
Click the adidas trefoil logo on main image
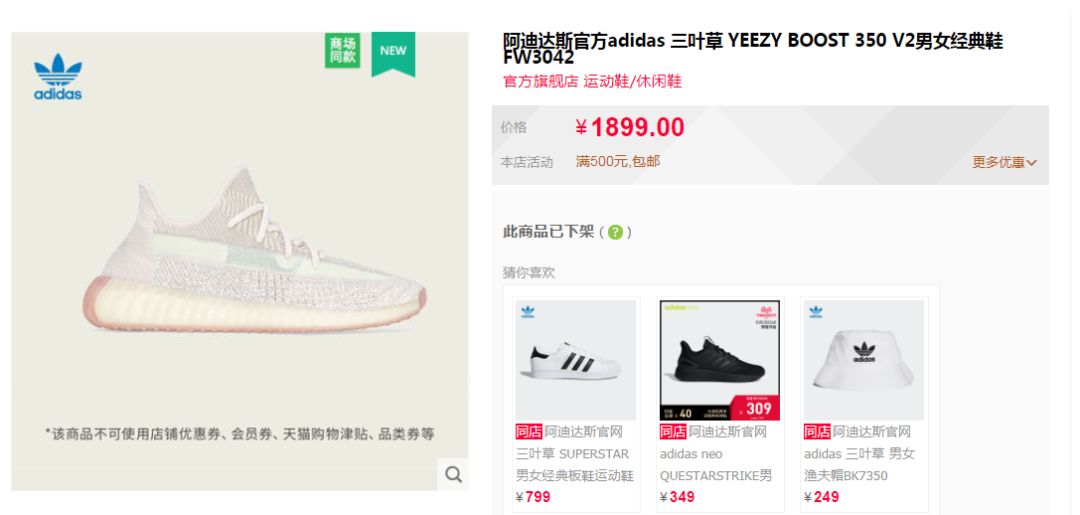pyautogui.click(x=58, y=76)
